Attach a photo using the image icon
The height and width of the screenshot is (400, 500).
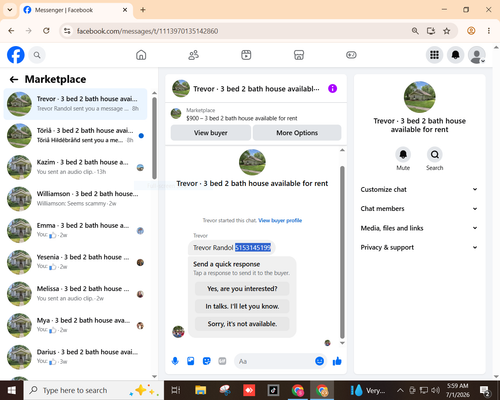point(191,361)
